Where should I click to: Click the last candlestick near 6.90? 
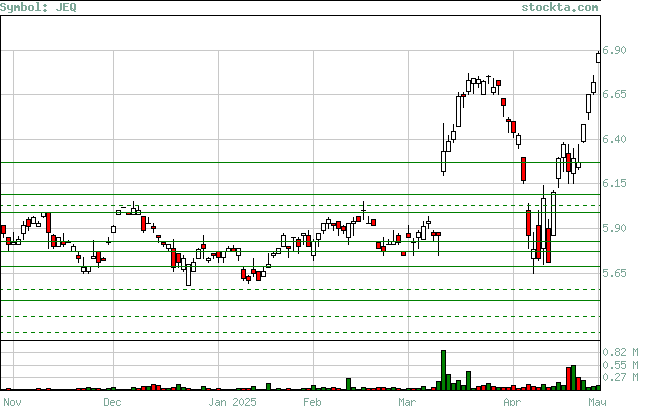pyautogui.click(x=599, y=57)
